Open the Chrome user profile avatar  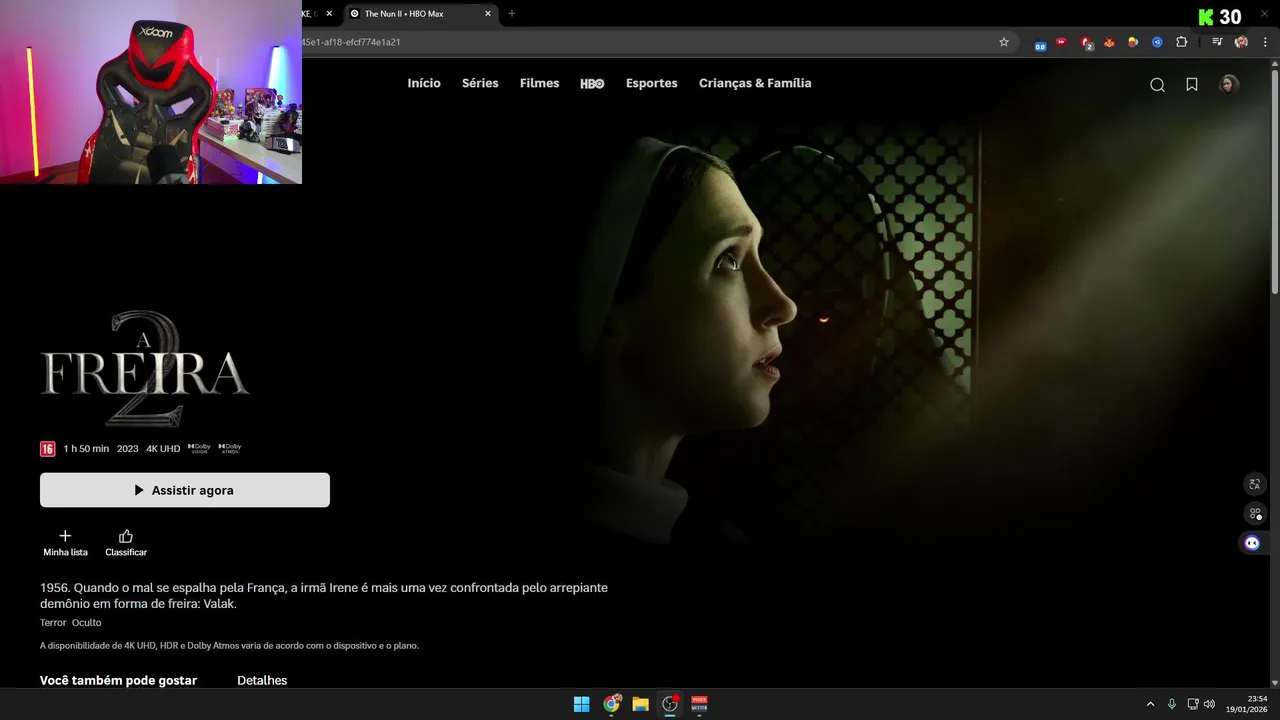(1241, 42)
